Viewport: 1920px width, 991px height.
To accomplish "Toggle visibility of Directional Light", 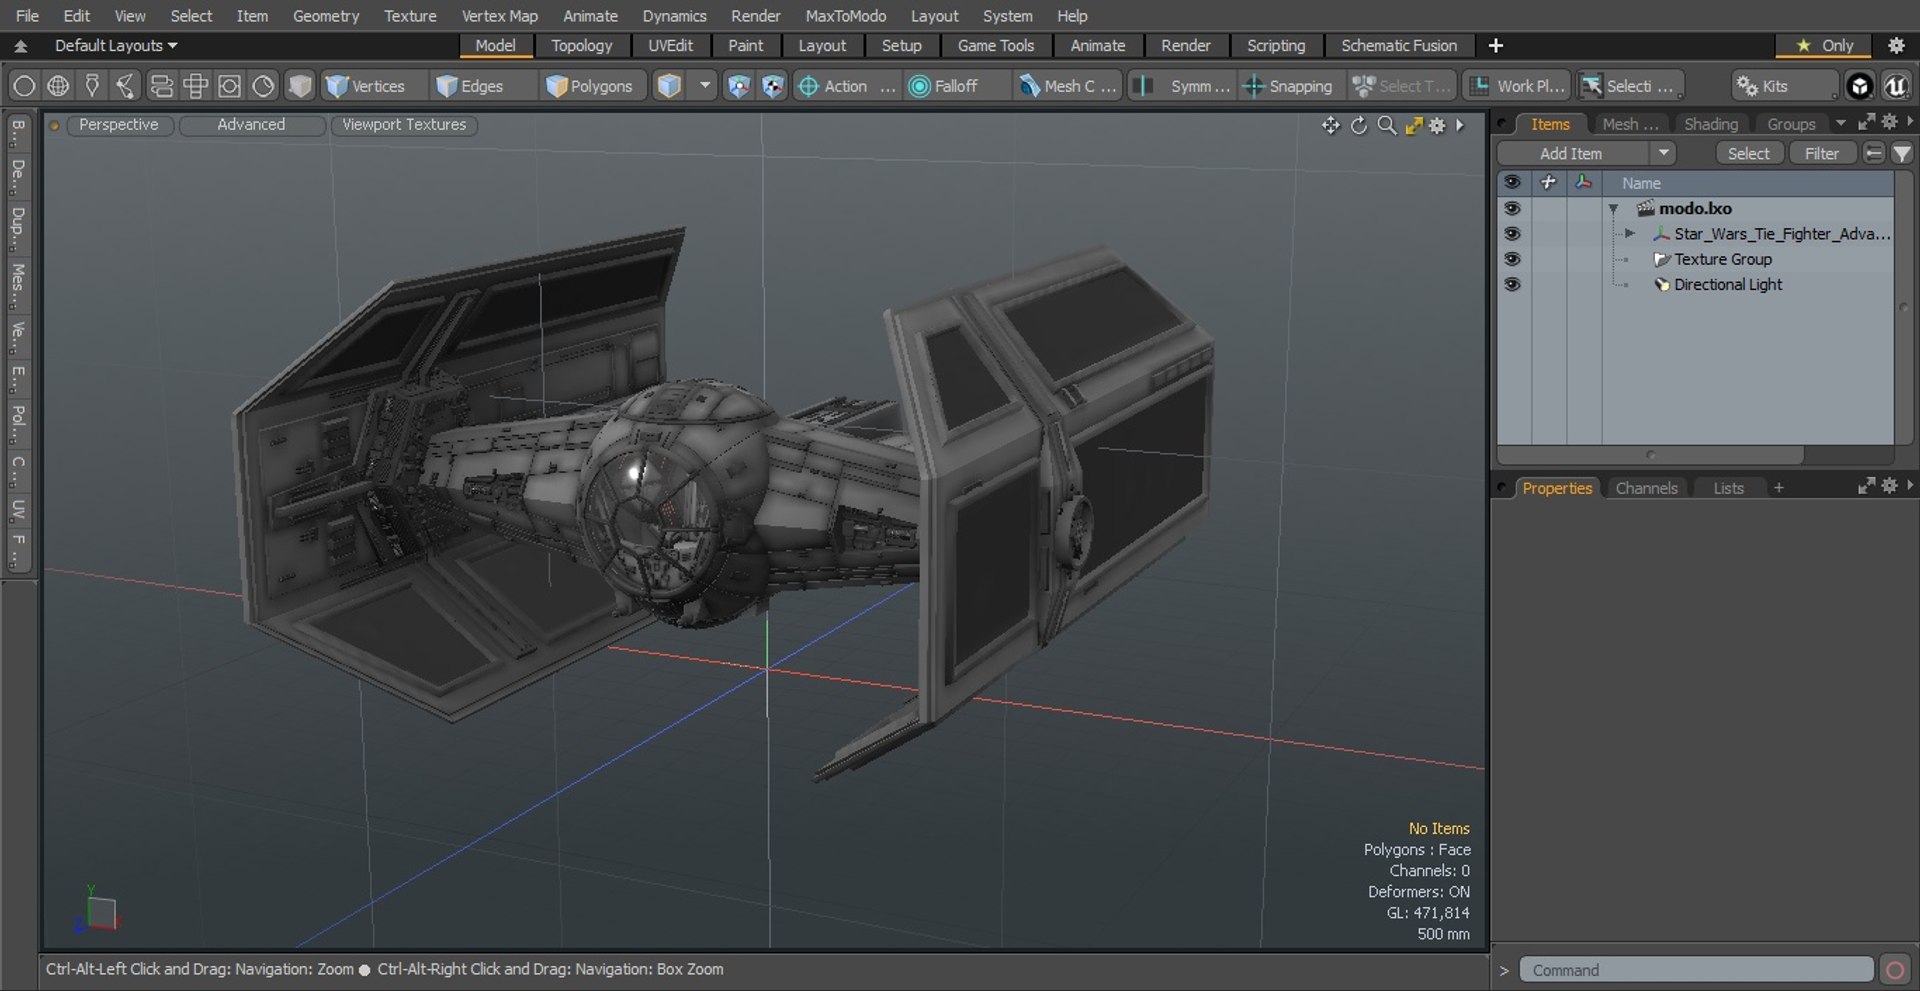I will click(1512, 285).
